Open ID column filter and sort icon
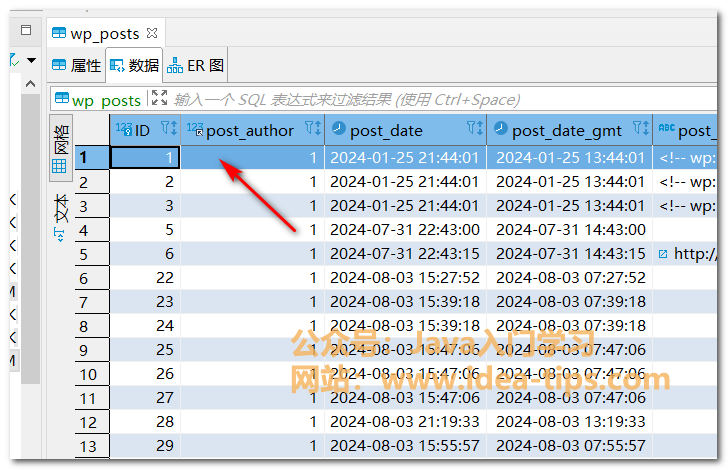This screenshot has width=728, height=470. 169,128
